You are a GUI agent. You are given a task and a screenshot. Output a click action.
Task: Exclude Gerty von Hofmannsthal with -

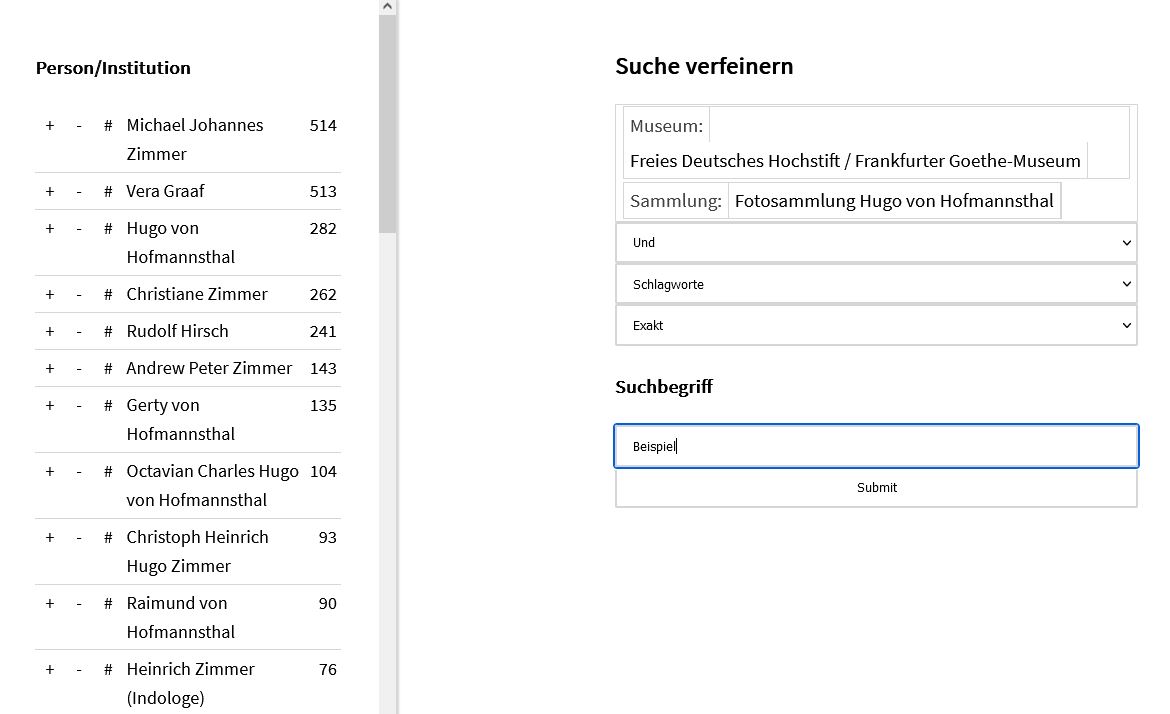(x=79, y=406)
